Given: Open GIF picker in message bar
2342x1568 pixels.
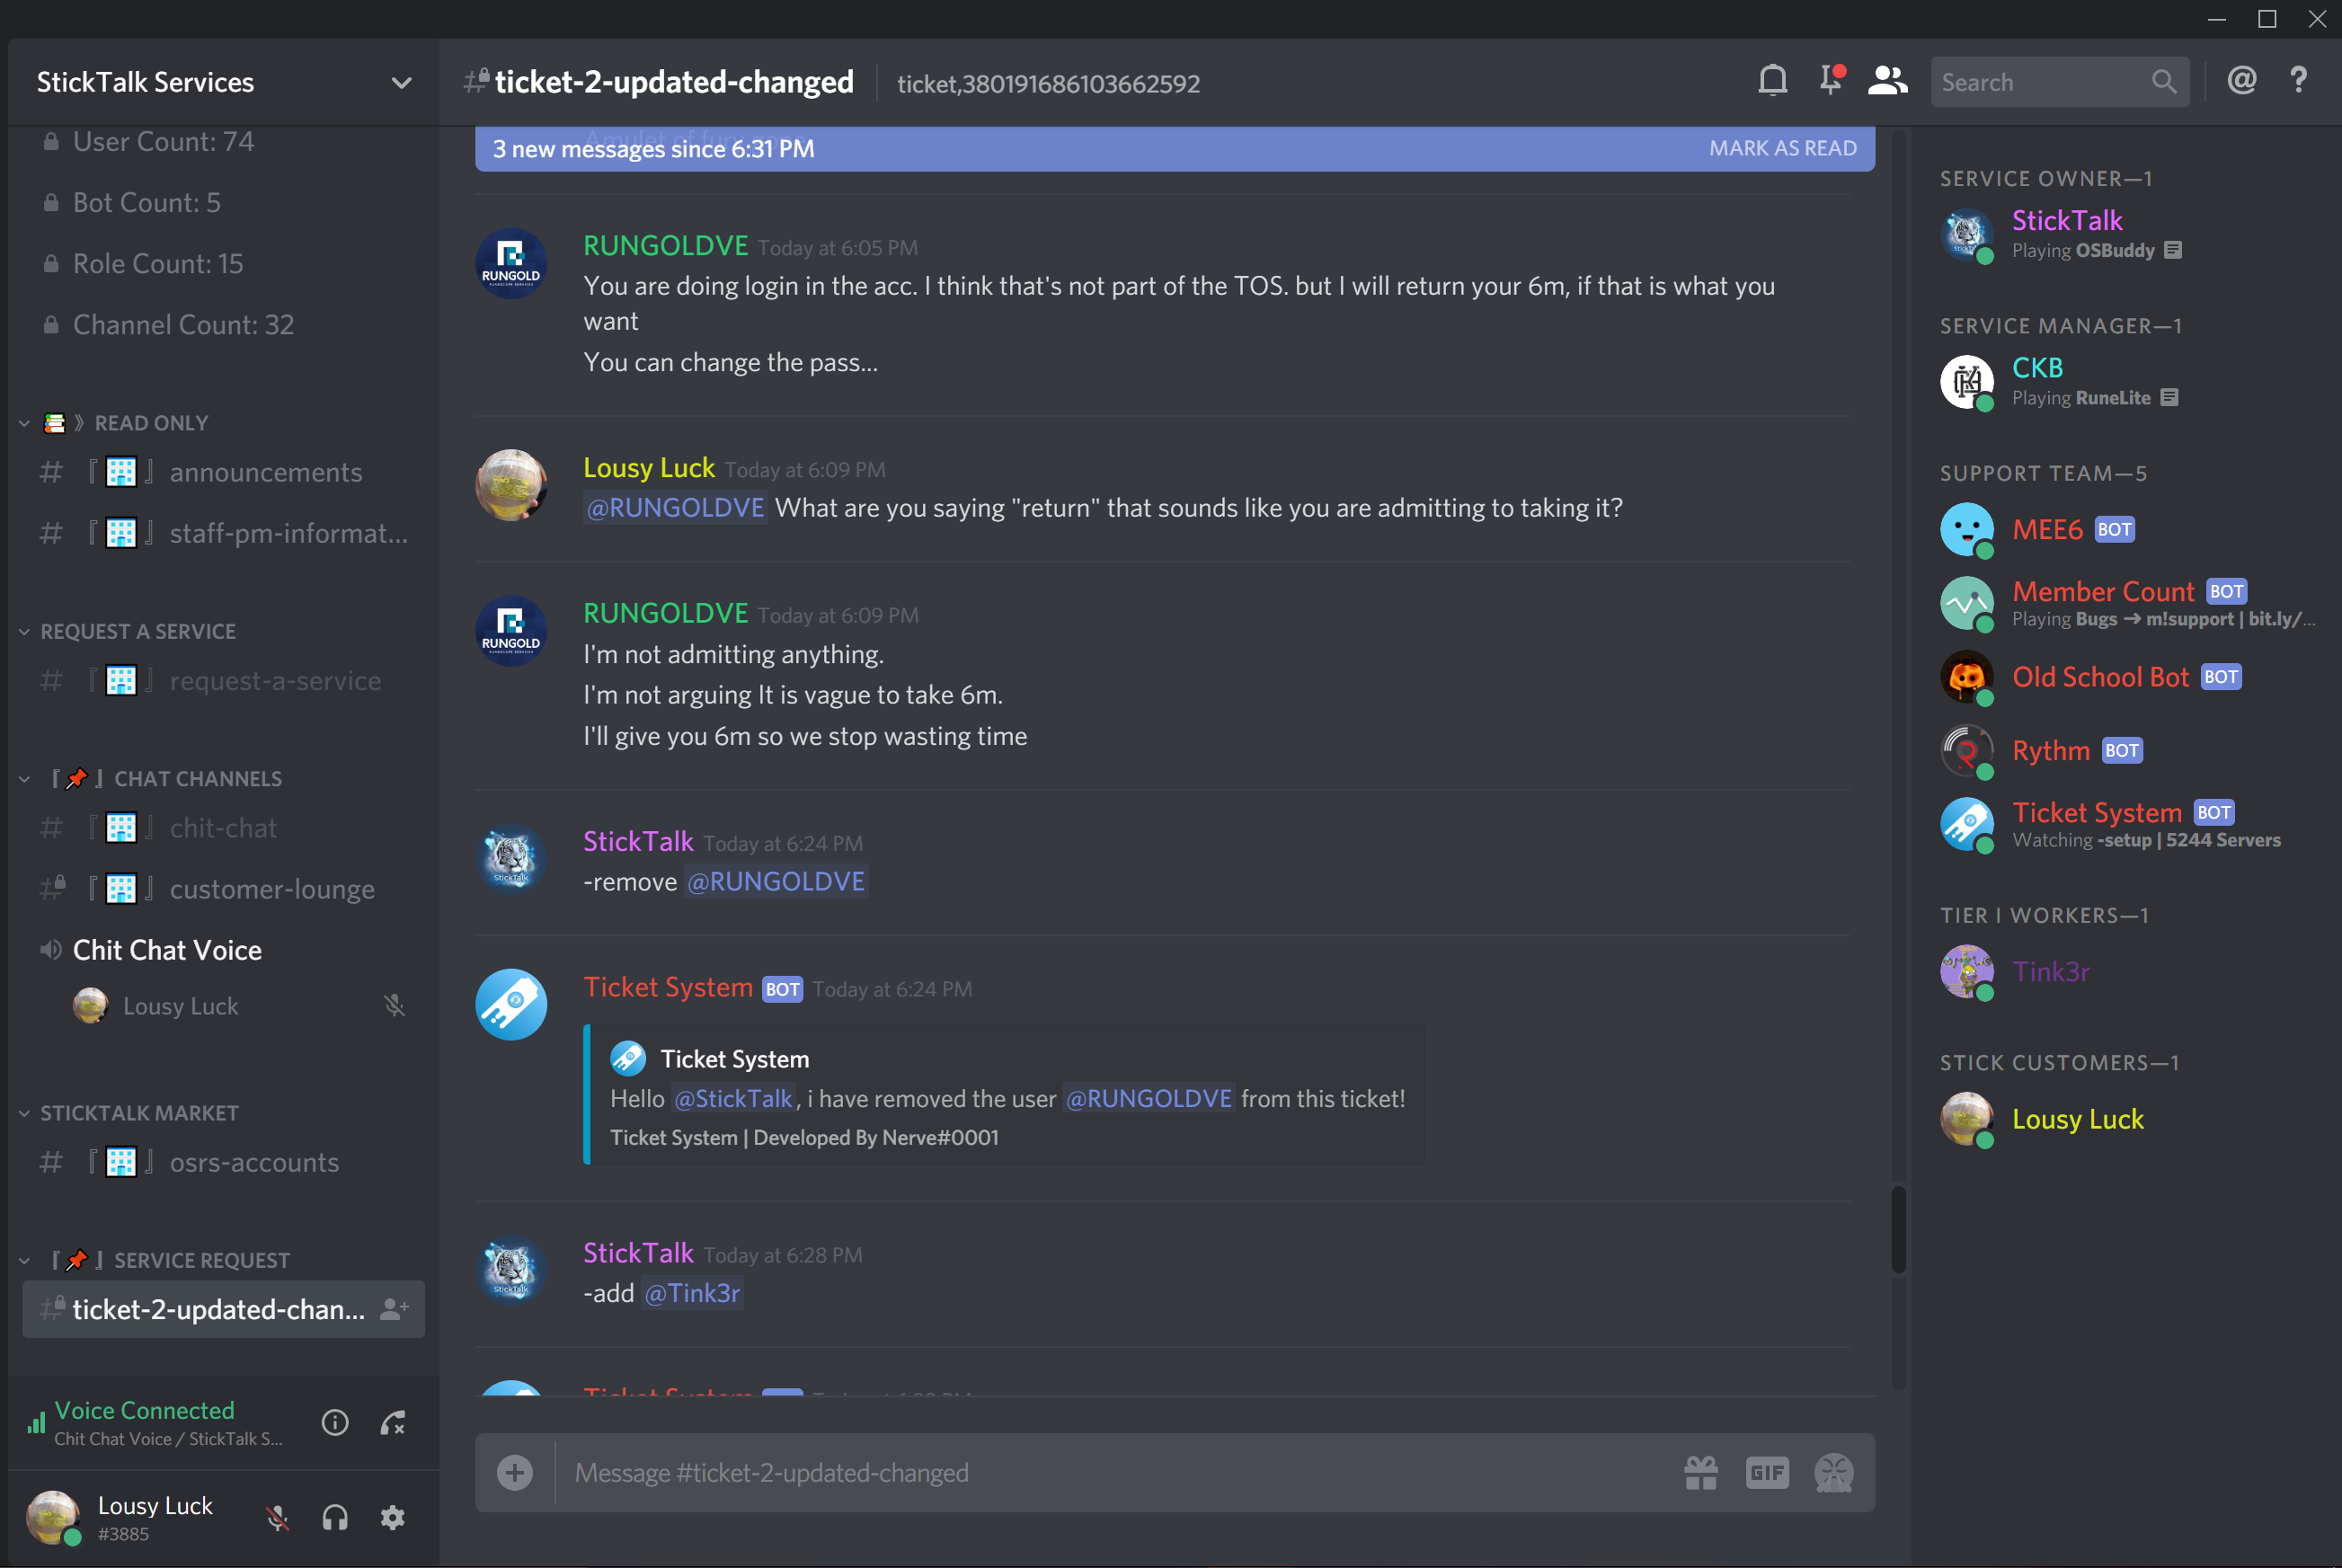Looking at the screenshot, I should pyautogui.click(x=1767, y=1473).
